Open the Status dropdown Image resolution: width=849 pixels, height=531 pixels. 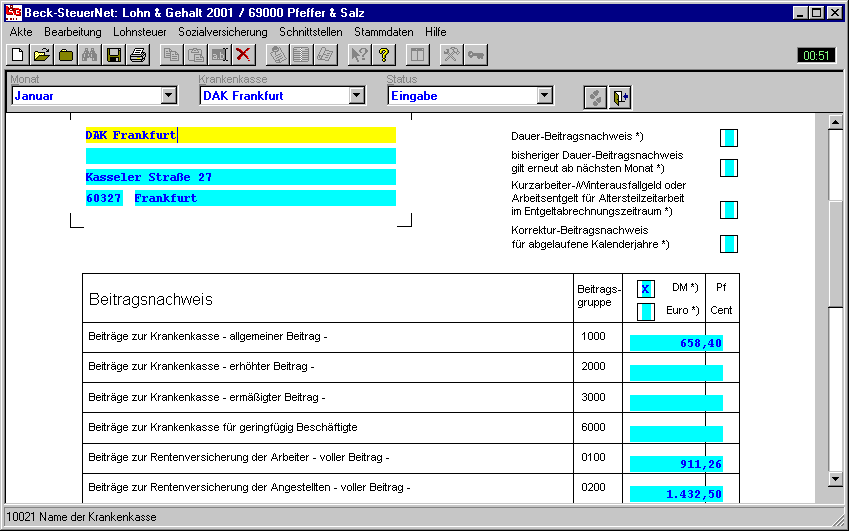point(545,96)
